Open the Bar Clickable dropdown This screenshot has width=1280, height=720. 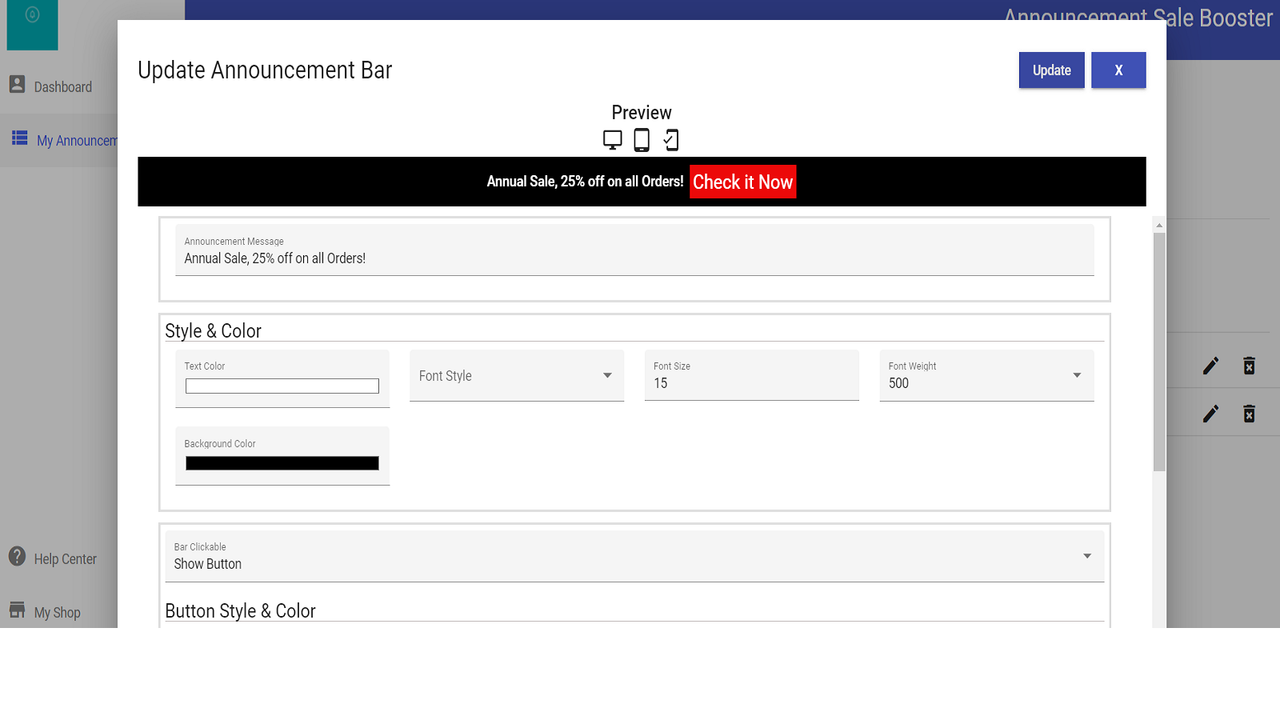[635, 556]
